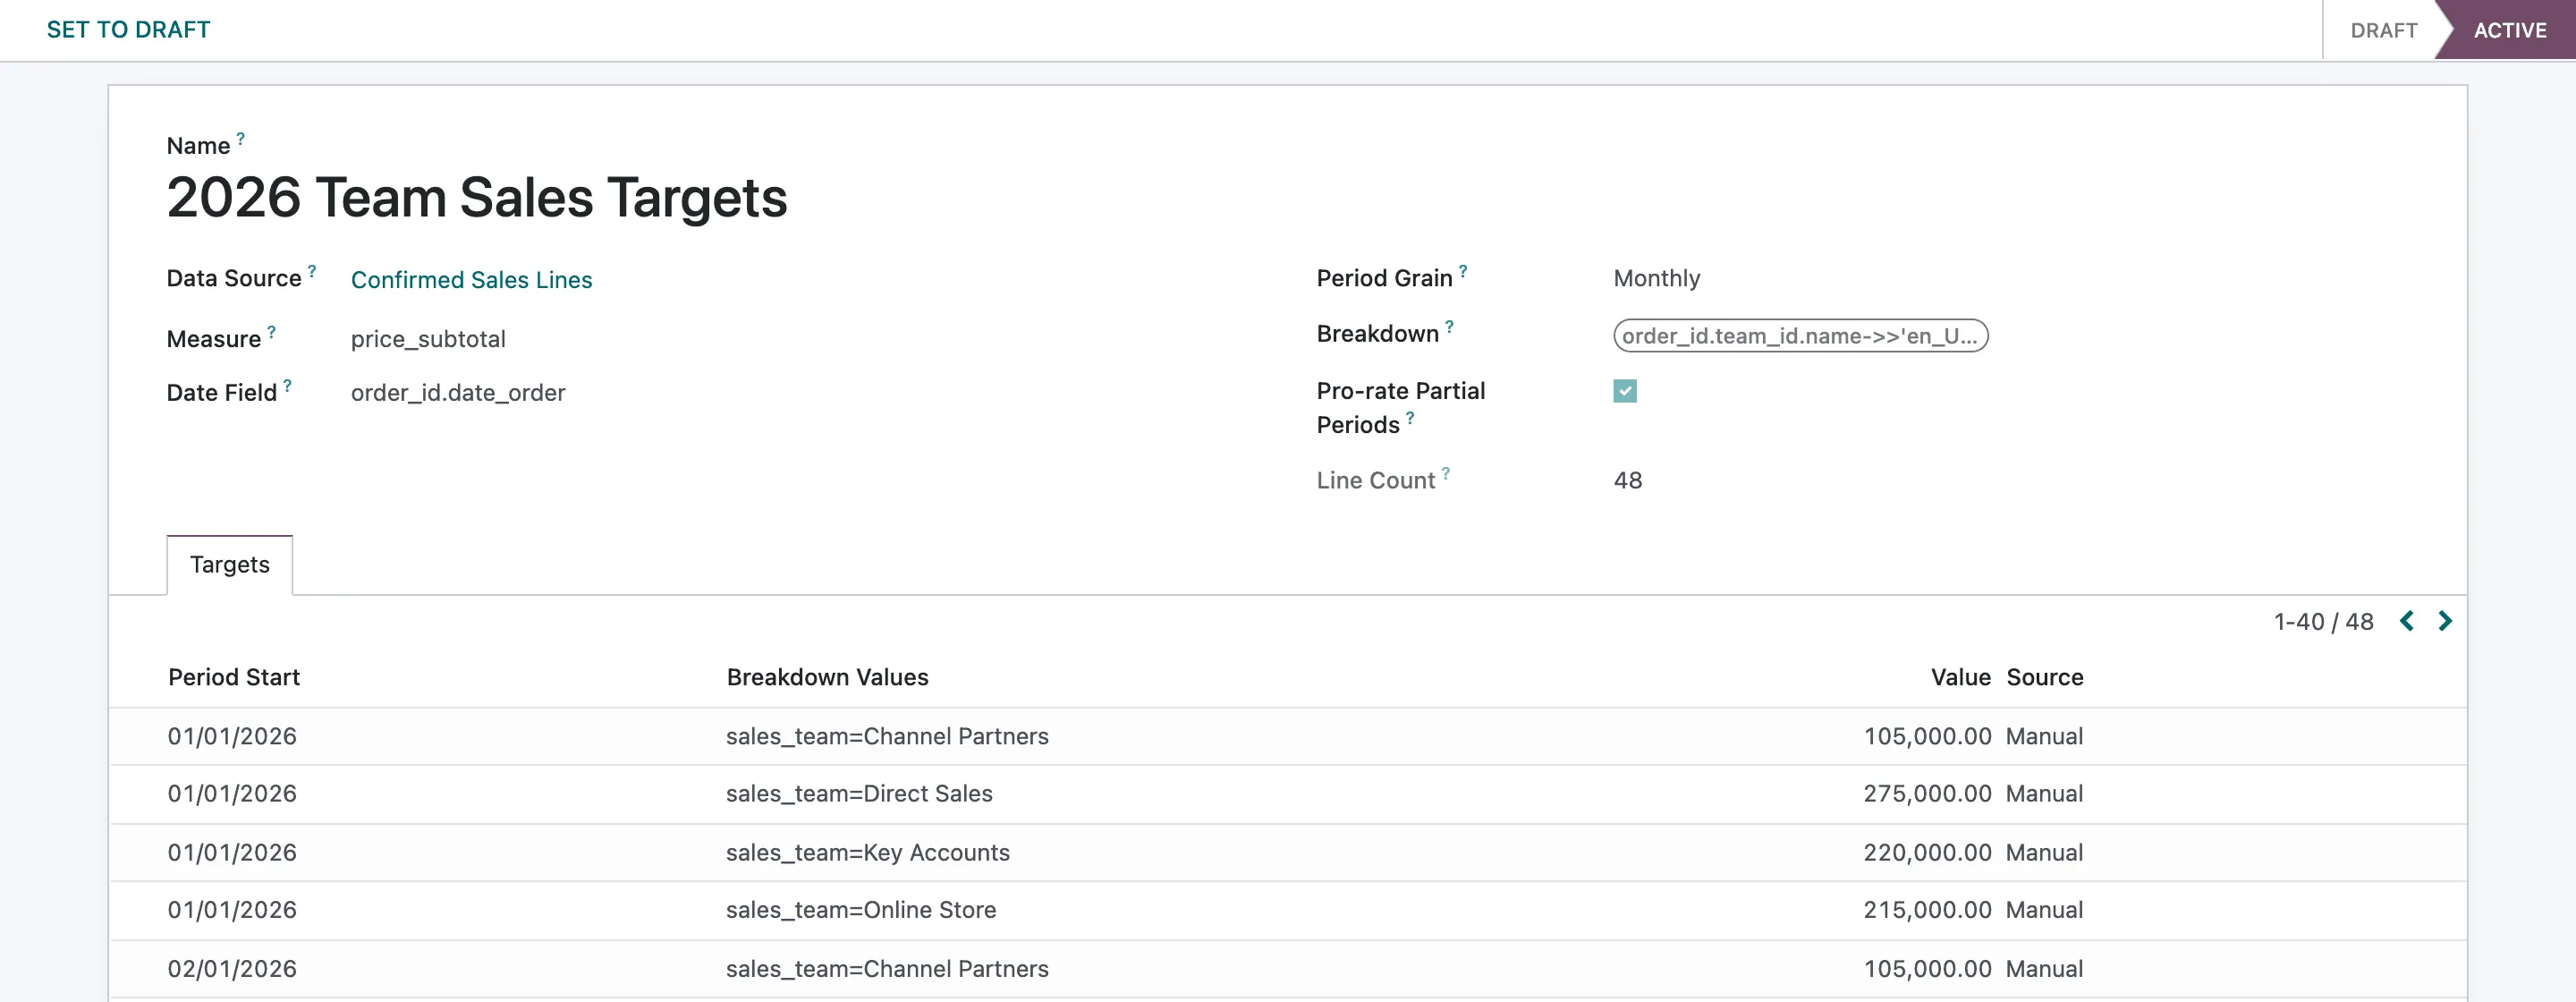This screenshot has height=1002, width=2576.
Task: Click the 215,000.00 value cell
Action: click(x=1927, y=910)
